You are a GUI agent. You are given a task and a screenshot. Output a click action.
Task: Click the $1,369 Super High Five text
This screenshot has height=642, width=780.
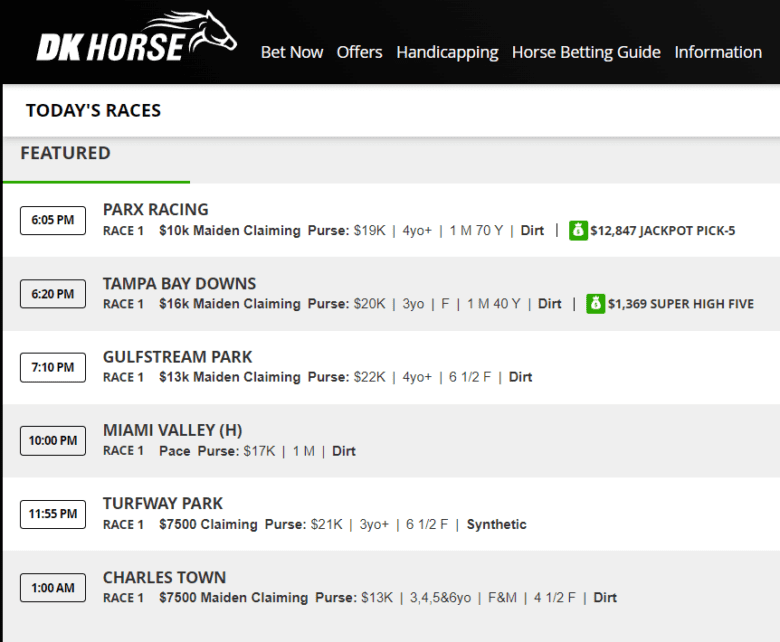tap(681, 304)
